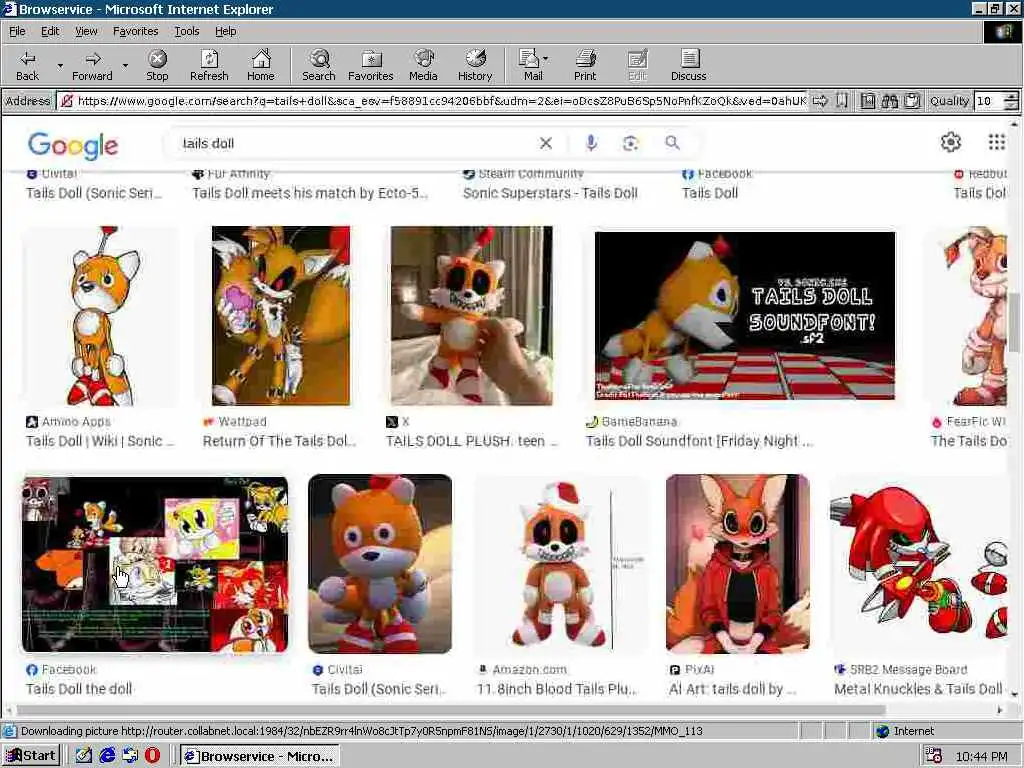Go to the Home page

tap(261, 65)
